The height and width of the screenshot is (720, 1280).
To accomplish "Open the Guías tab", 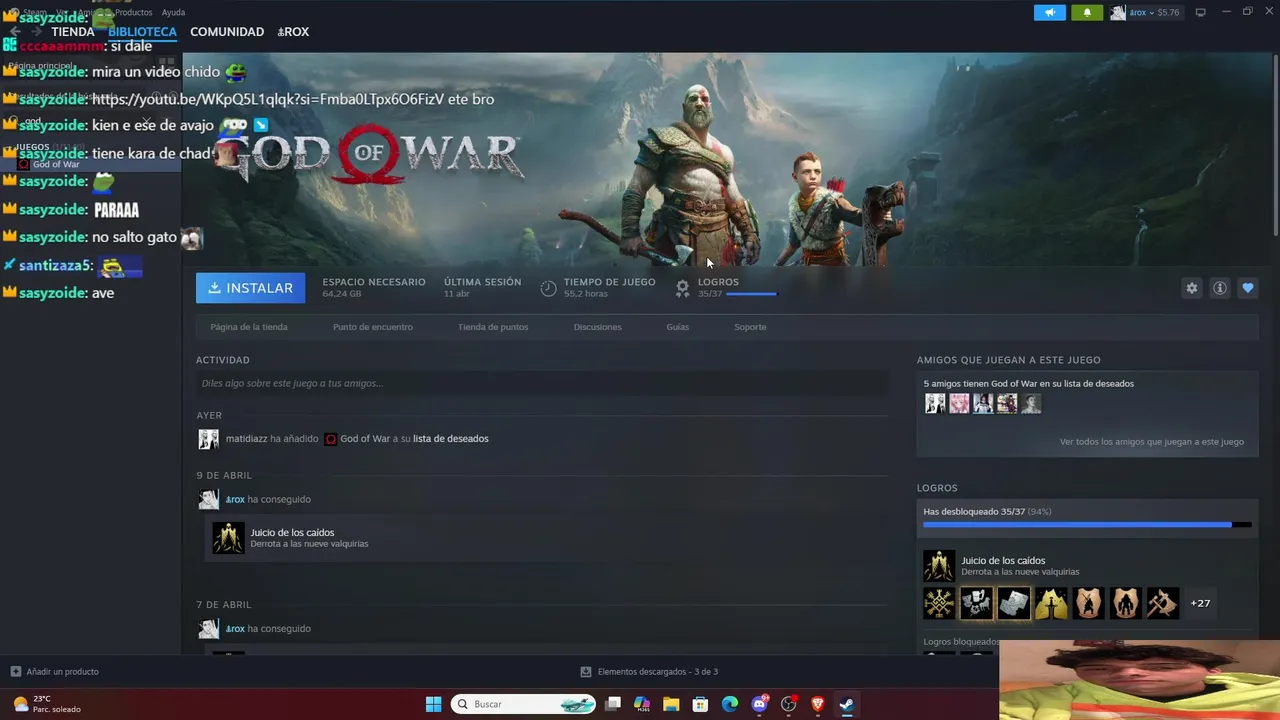I will pyautogui.click(x=677, y=327).
